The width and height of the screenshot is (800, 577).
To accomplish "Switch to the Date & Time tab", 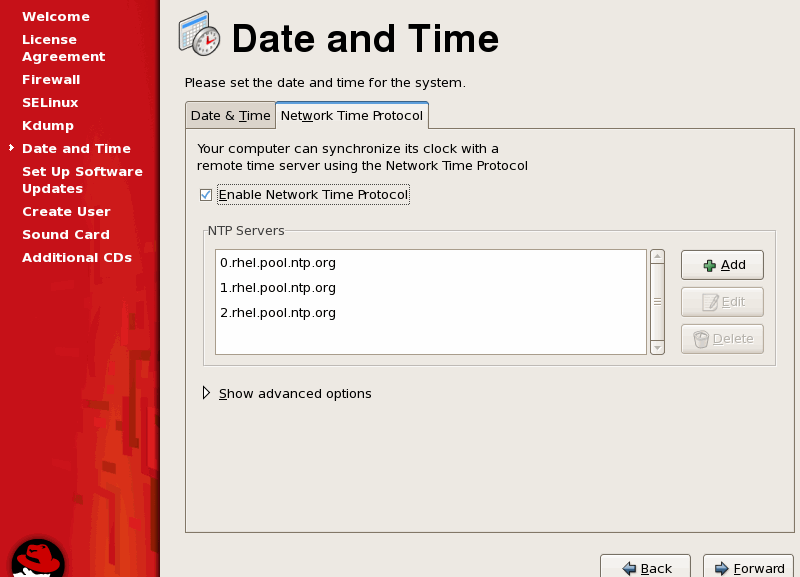I will coord(230,116).
